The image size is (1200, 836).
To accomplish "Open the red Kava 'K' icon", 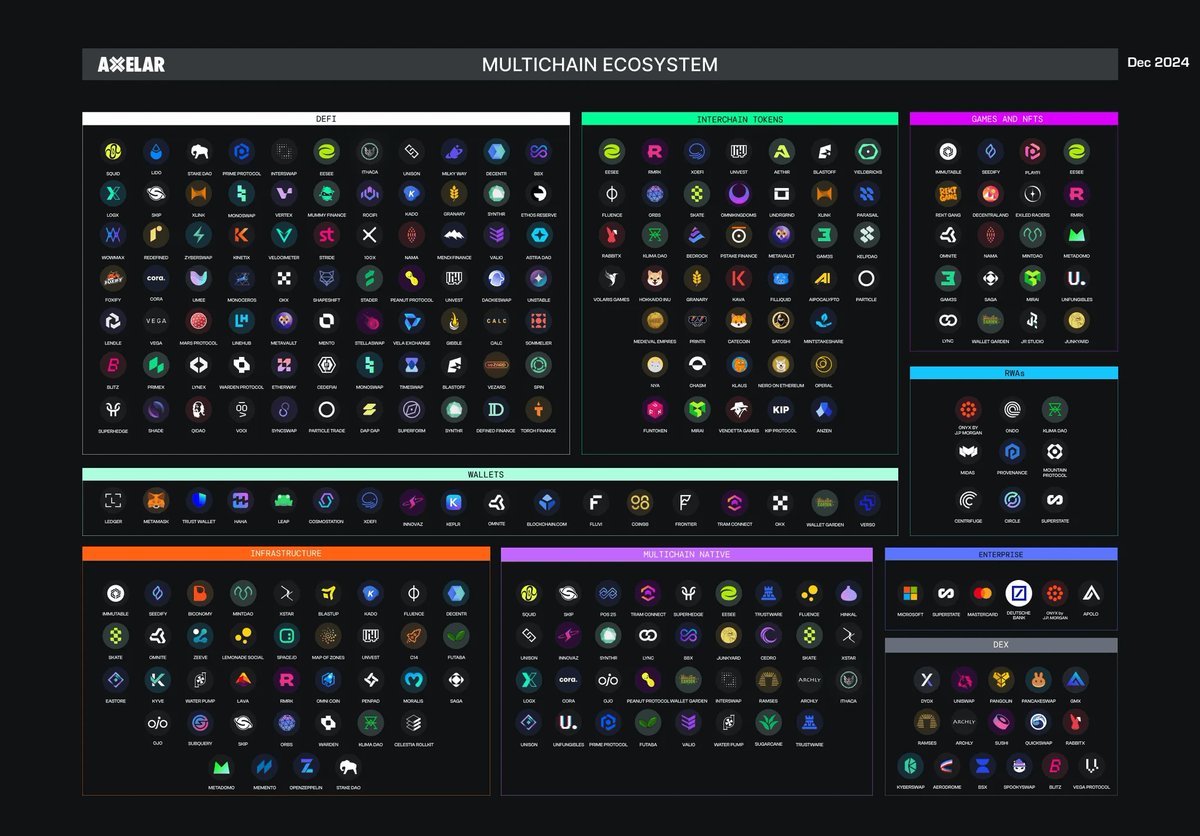I will [x=739, y=279].
